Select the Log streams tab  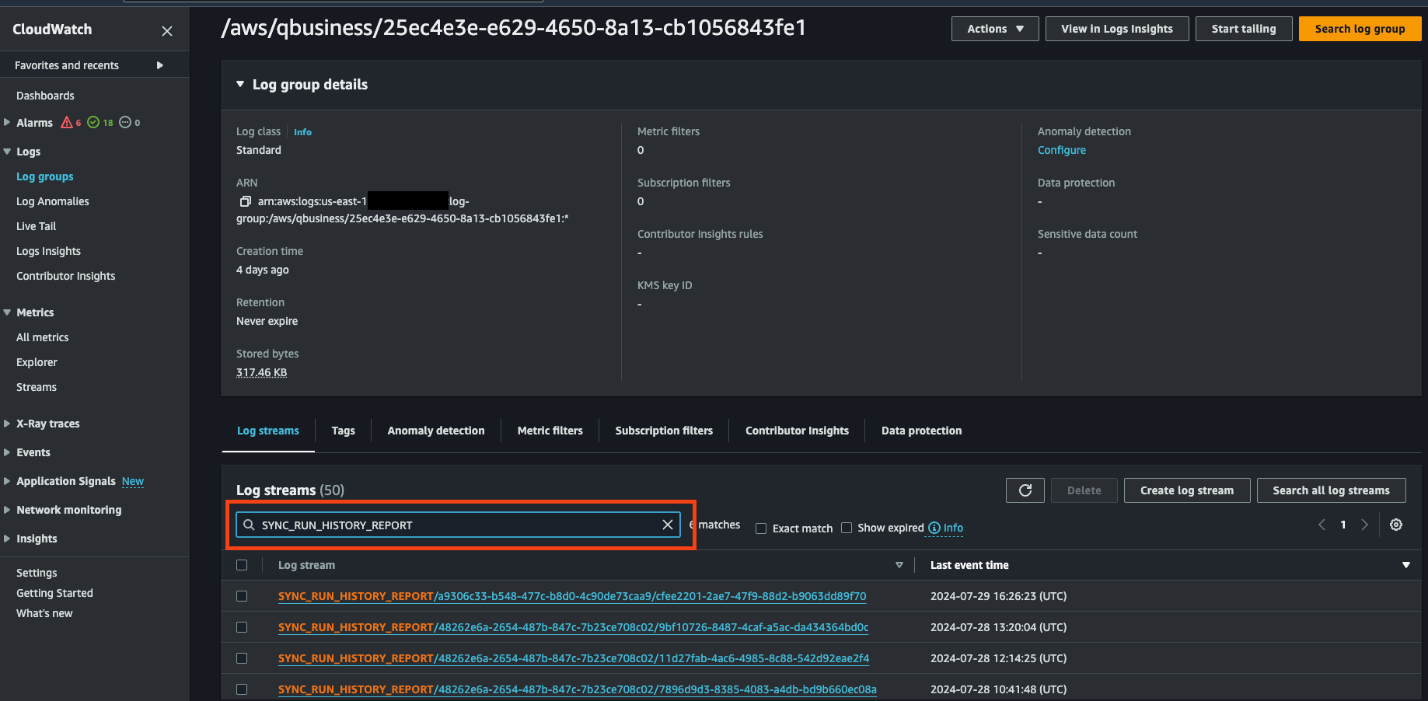[x=268, y=431]
